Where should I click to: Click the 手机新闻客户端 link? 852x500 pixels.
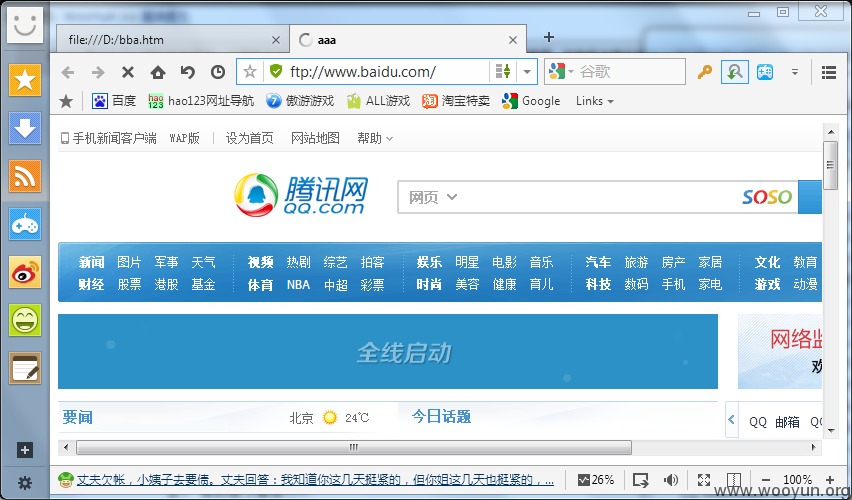(x=109, y=139)
